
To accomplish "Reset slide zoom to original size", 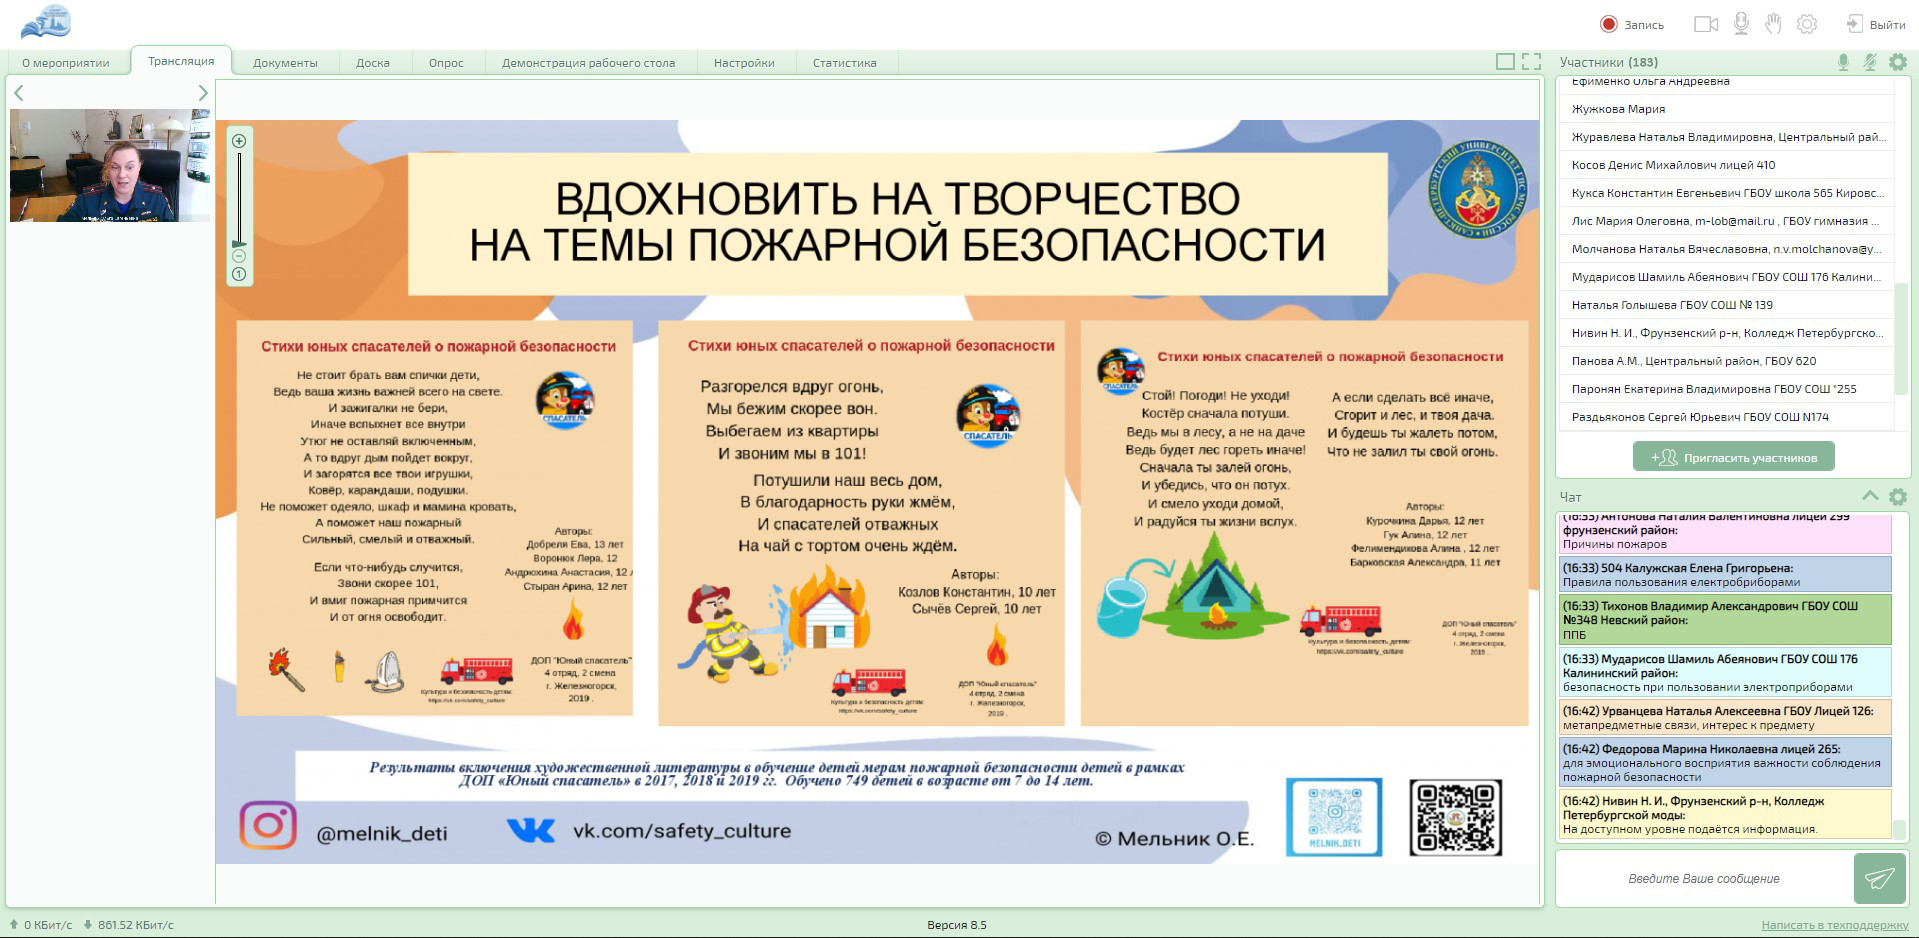I will 239,274.
